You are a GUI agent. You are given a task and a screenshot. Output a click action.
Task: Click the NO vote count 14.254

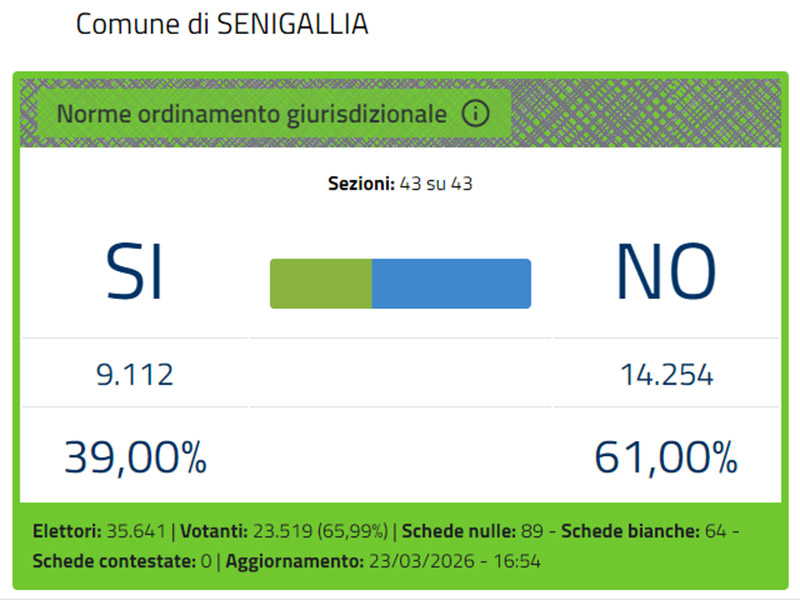tap(666, 375)
